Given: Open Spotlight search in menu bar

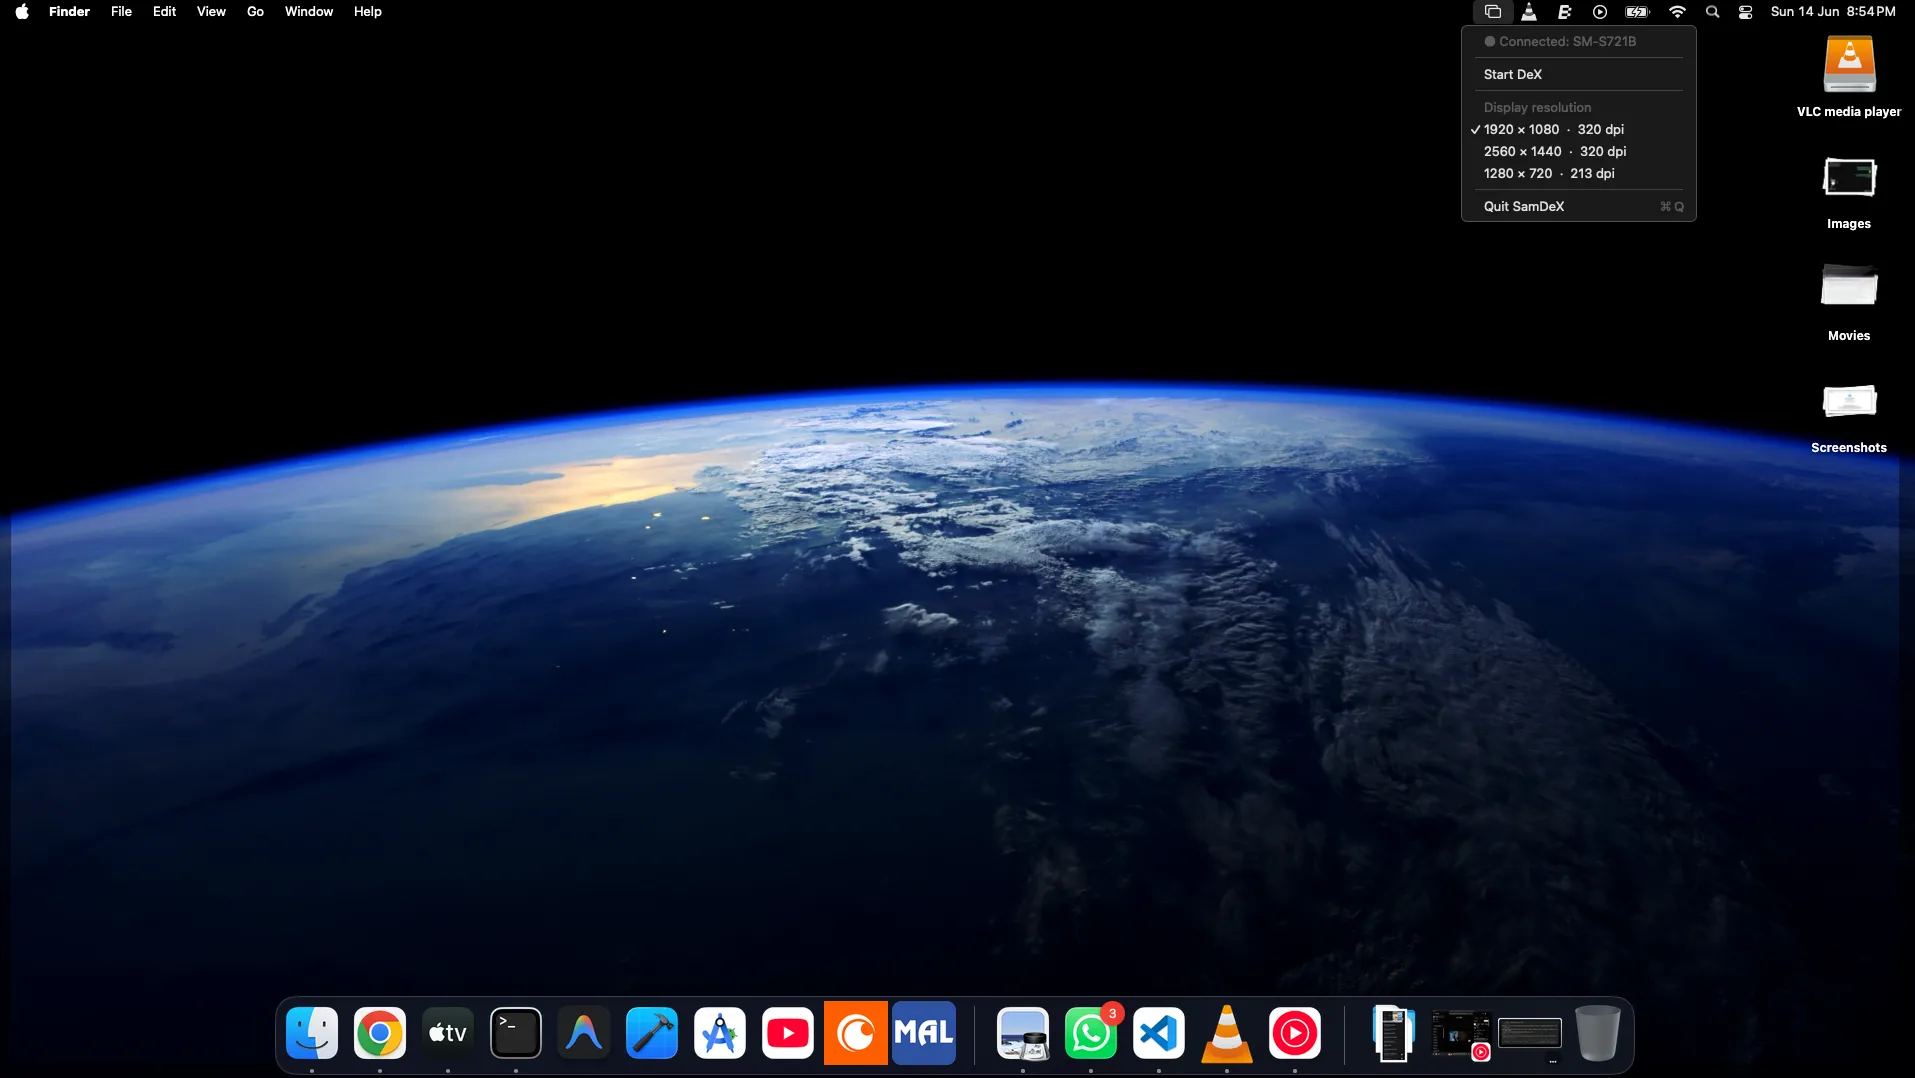Looking at the screenshot, I should pyautogui.click(x=1713, y=12).
